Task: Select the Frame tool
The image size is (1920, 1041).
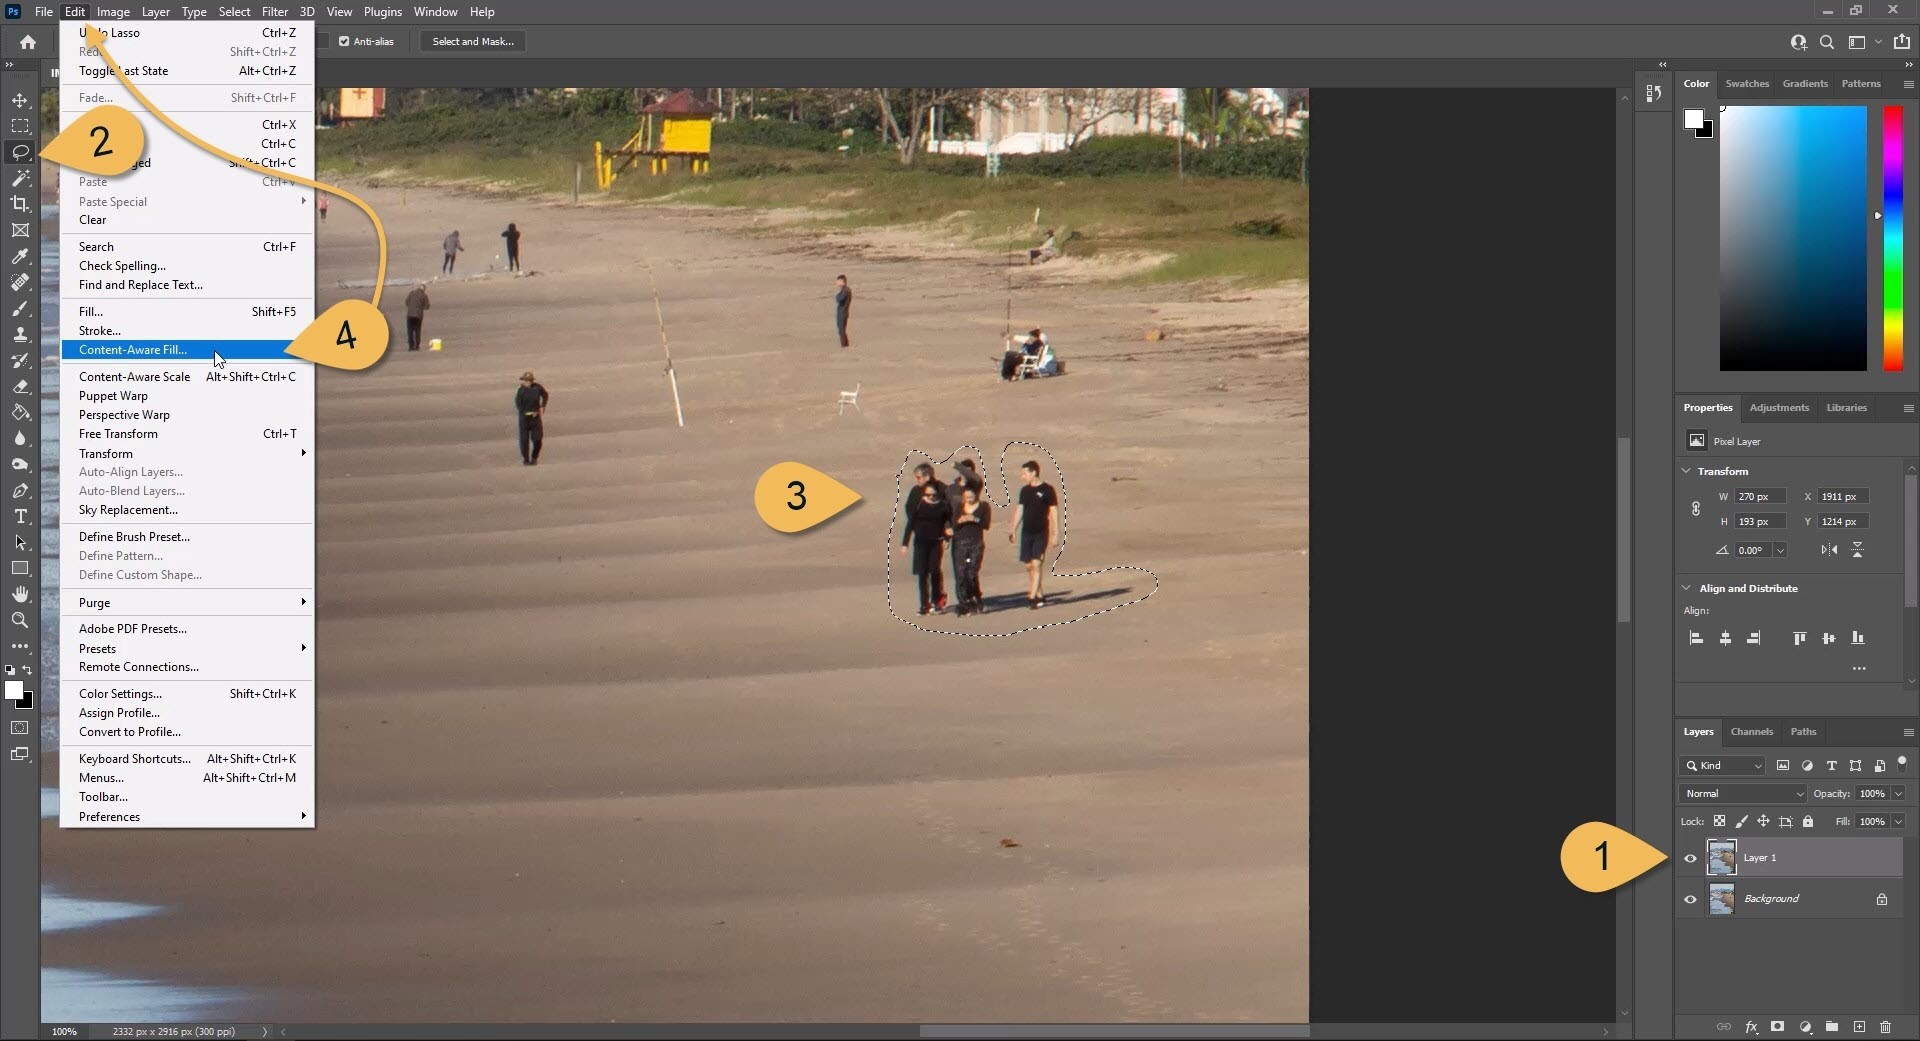Action: click(20, 230)
